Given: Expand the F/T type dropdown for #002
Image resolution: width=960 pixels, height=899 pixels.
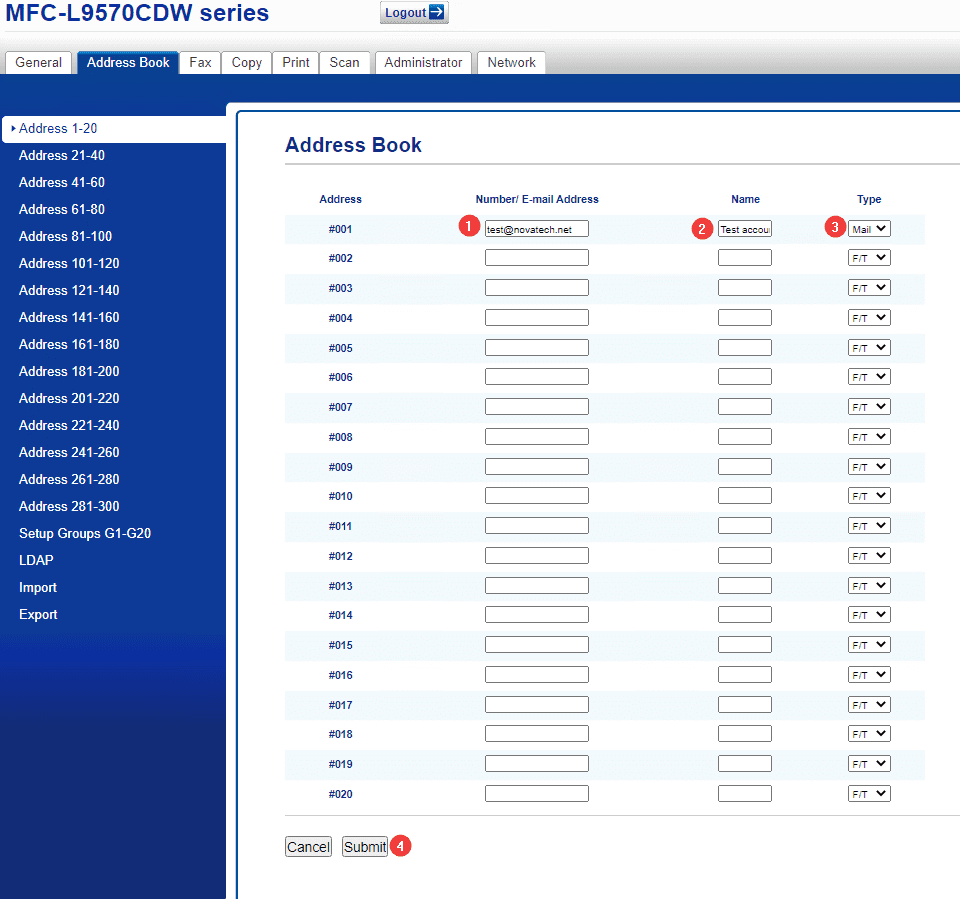Looking at the screenshot, I should 869,258.
